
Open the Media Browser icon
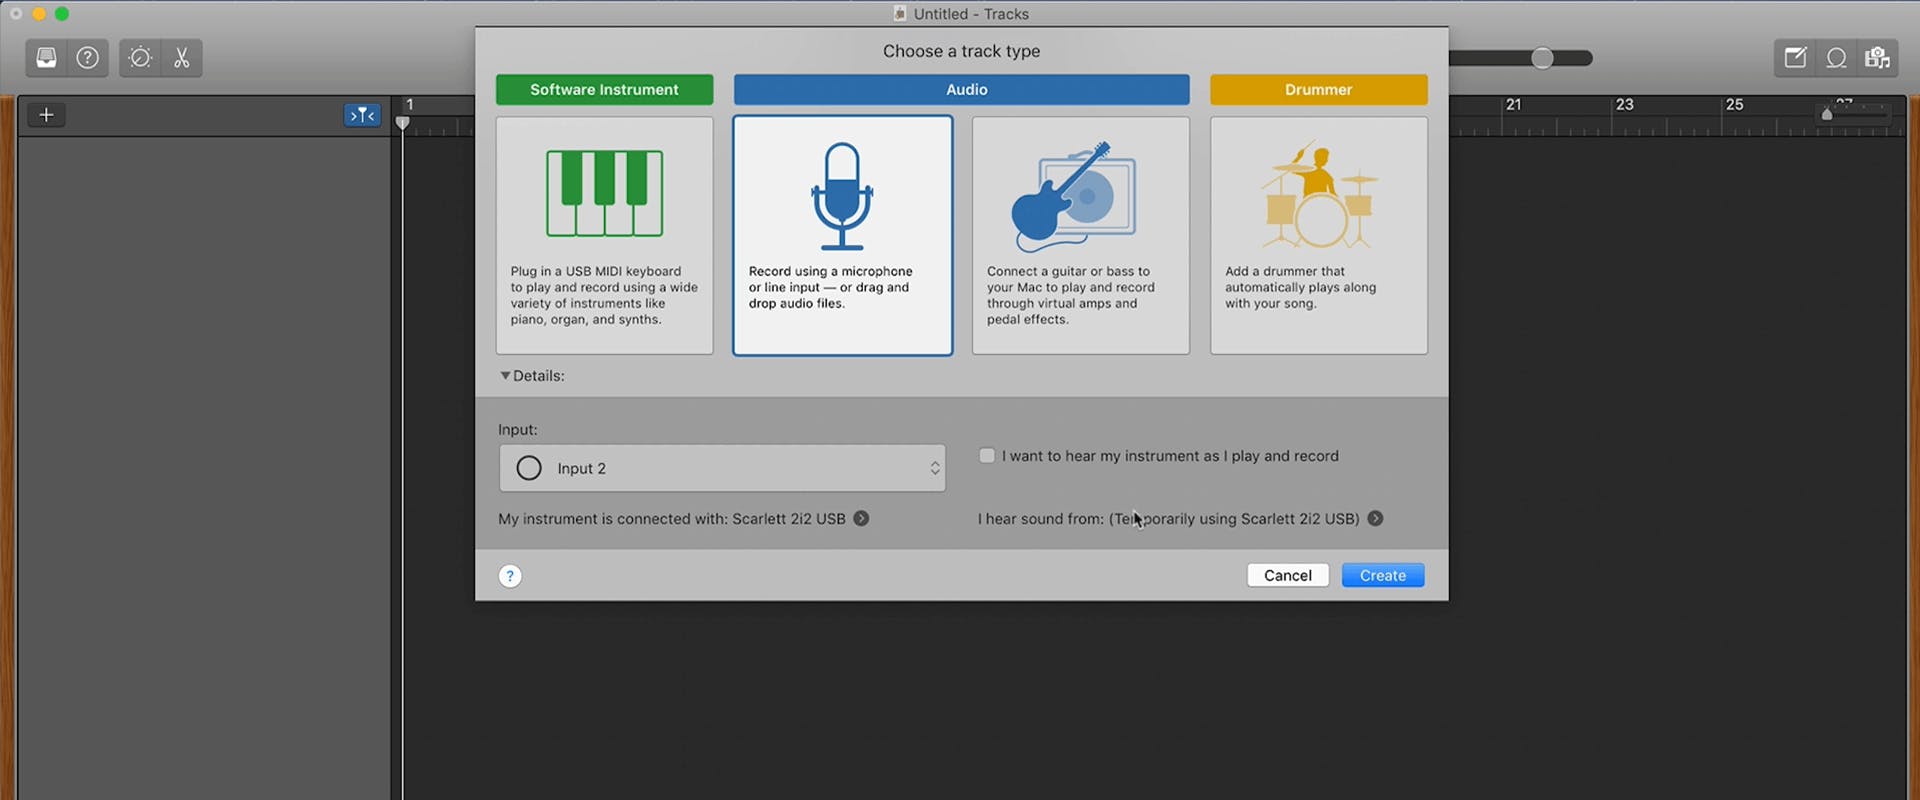[x=1877, y=58]
